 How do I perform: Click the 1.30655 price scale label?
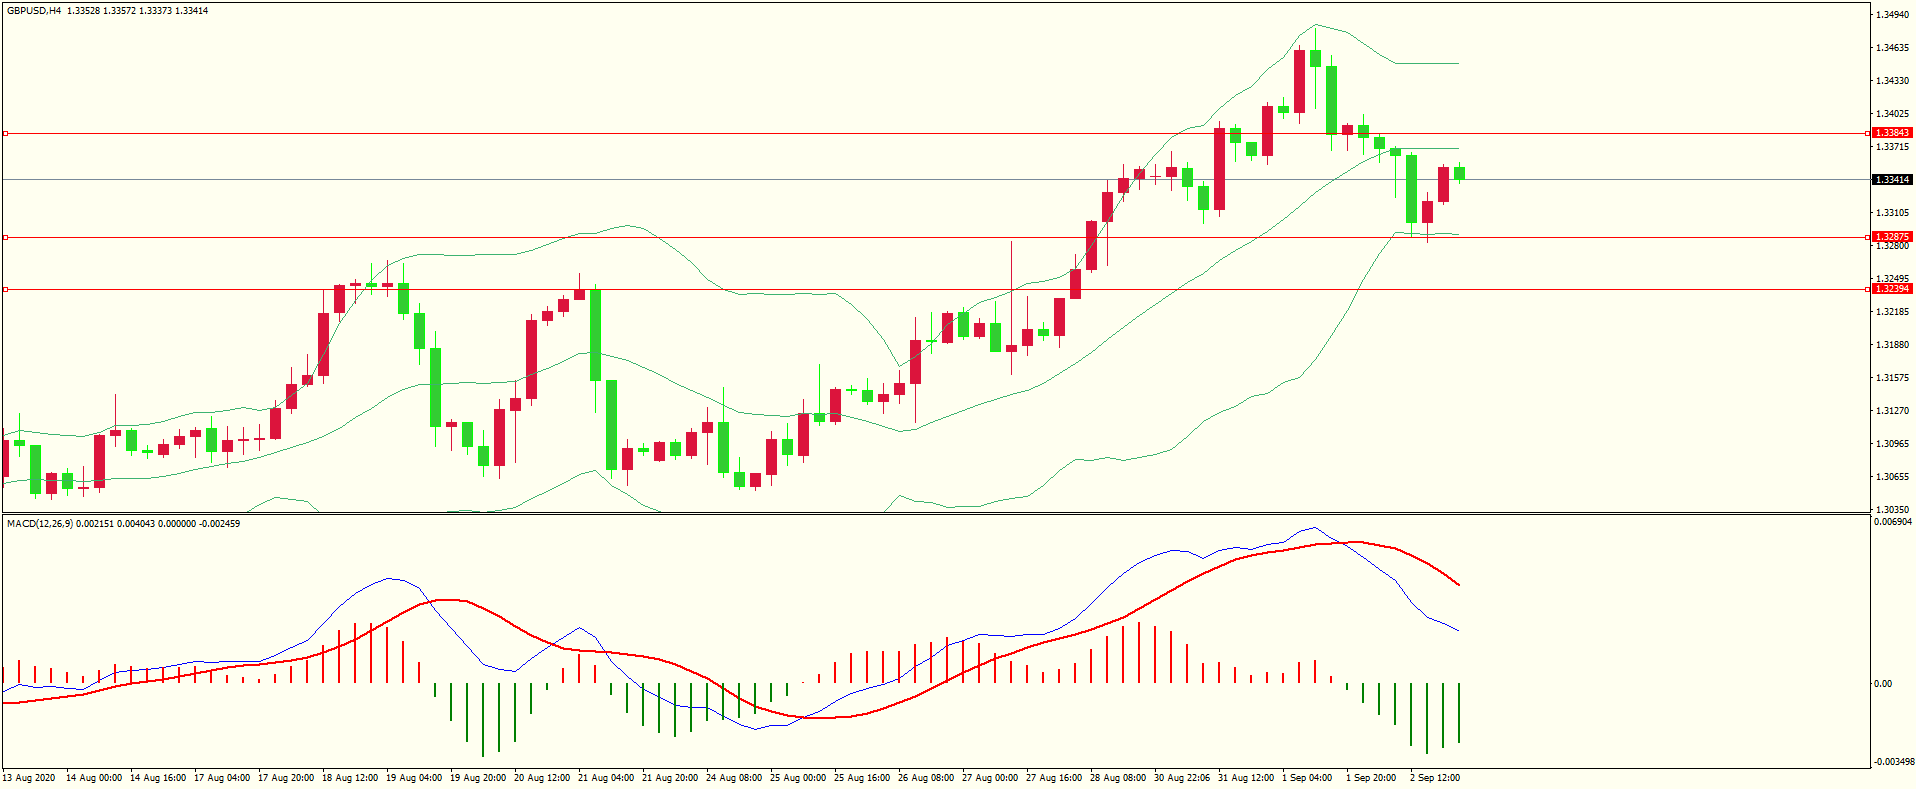(1893, 477)
